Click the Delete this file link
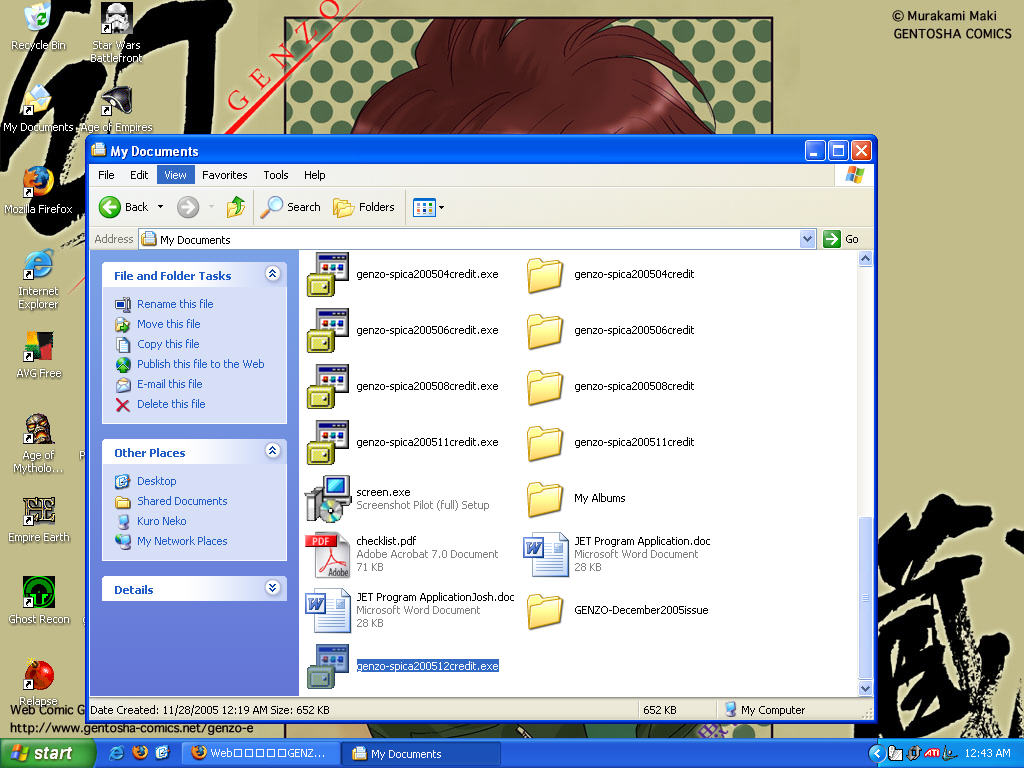This screenshot has width=1024, height=768. pyautogui.click(x=171, y=404)
